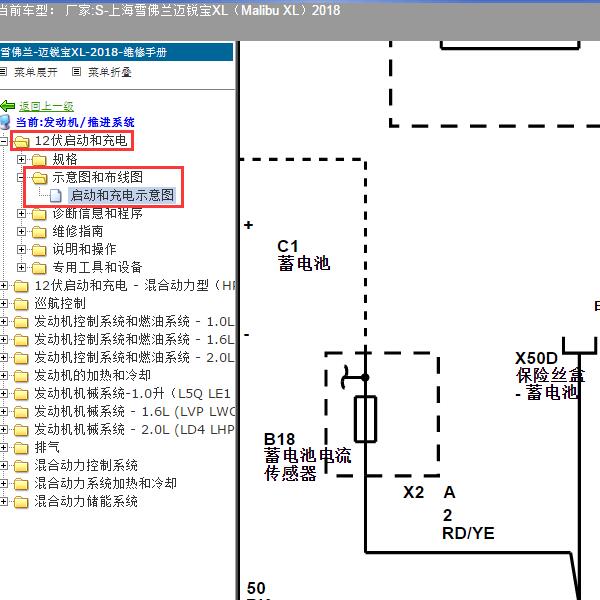The image size is (600, 600).
Task: Select the 混合动力储能系统 item
Action: point(86,501)
